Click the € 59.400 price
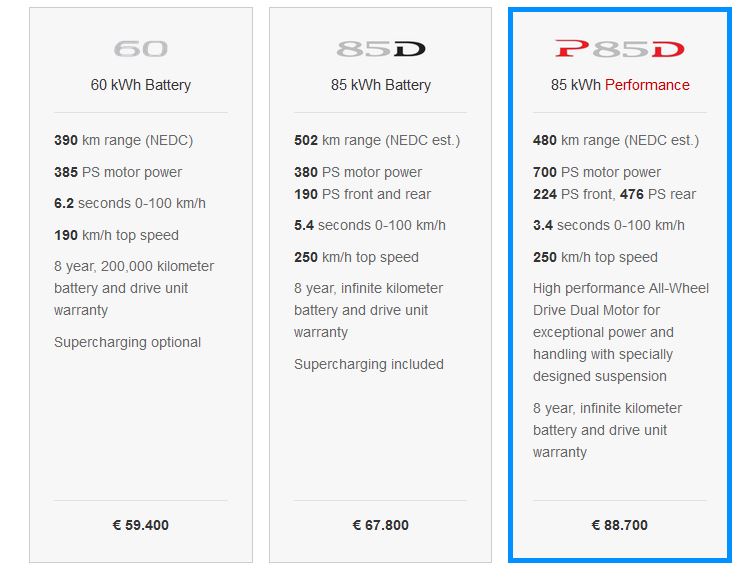This screenshot has width=743, height=577. point(141,525)
